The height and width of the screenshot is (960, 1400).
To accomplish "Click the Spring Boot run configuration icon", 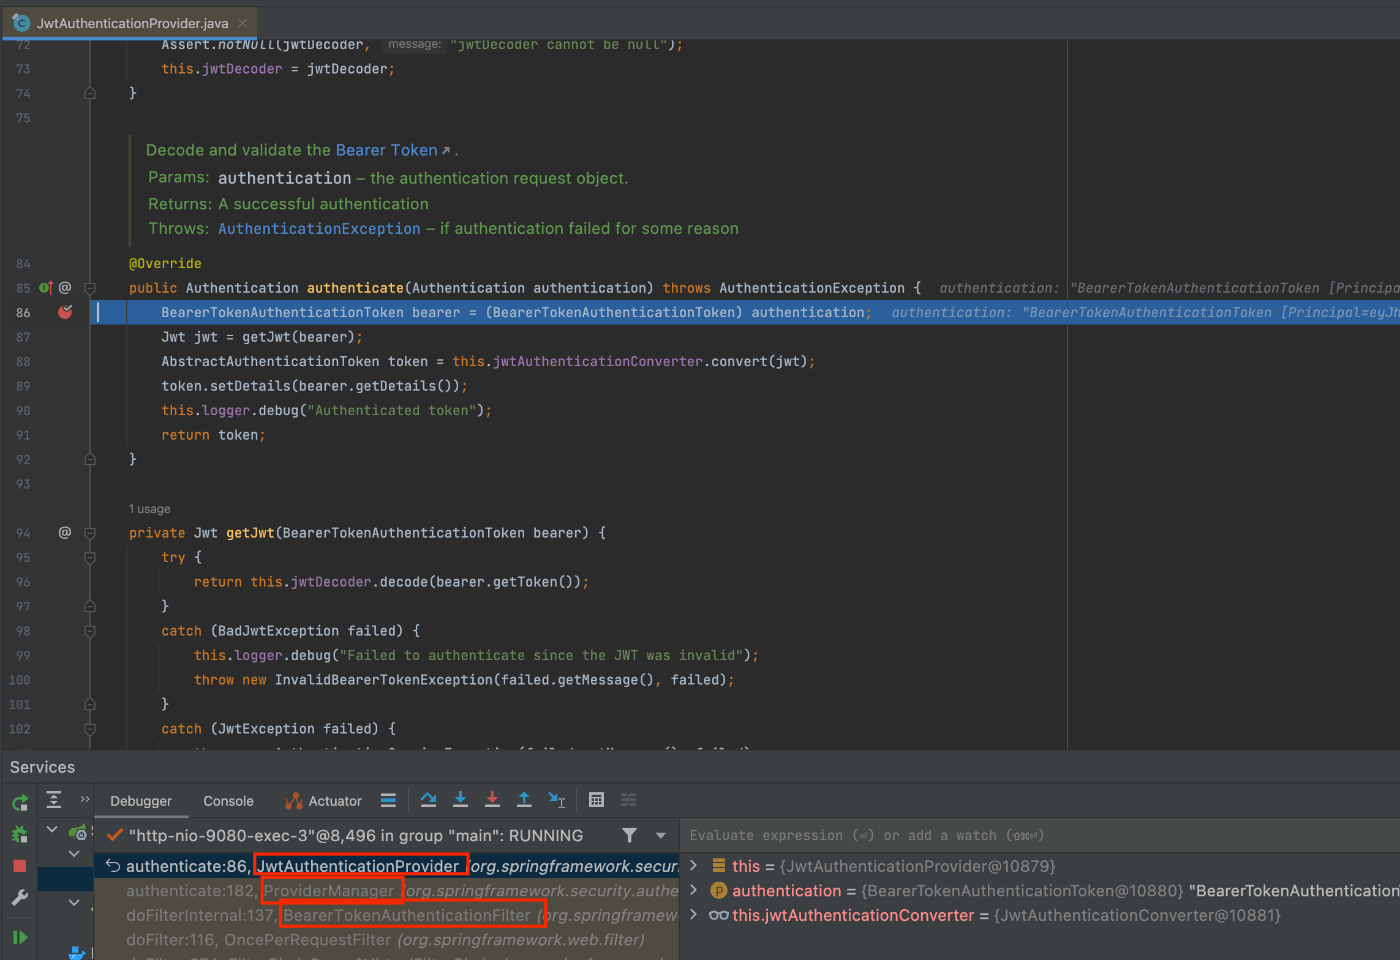I will [x=78, y=832].
